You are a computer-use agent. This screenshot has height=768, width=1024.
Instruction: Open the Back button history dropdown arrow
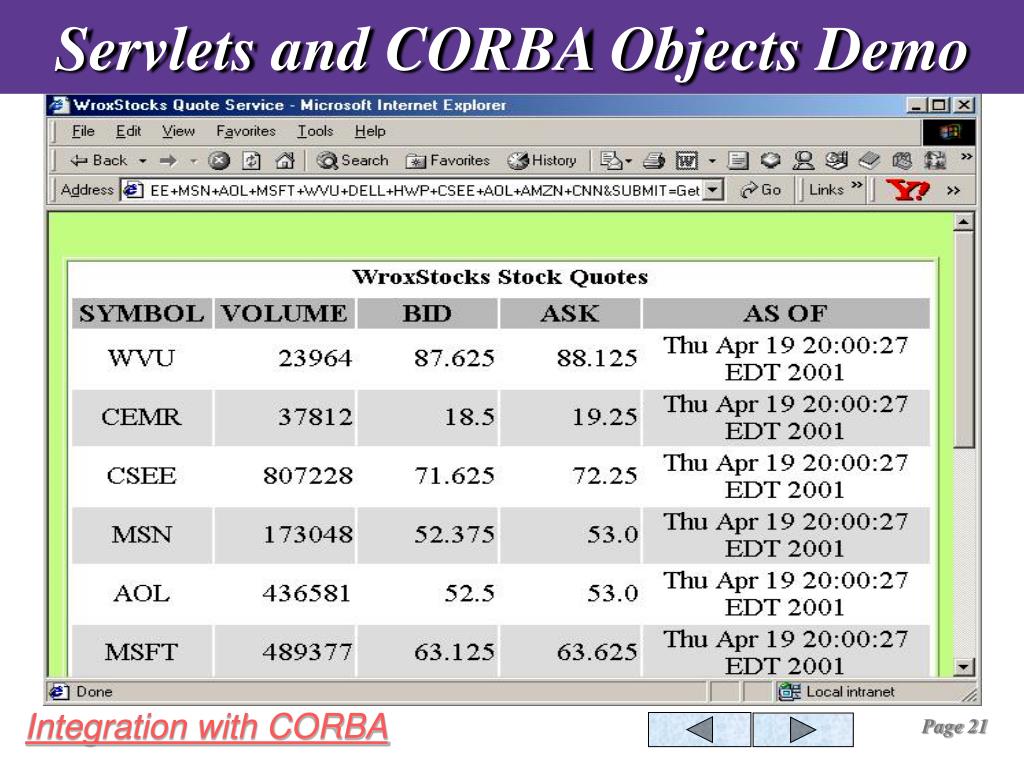coord(142,161)
